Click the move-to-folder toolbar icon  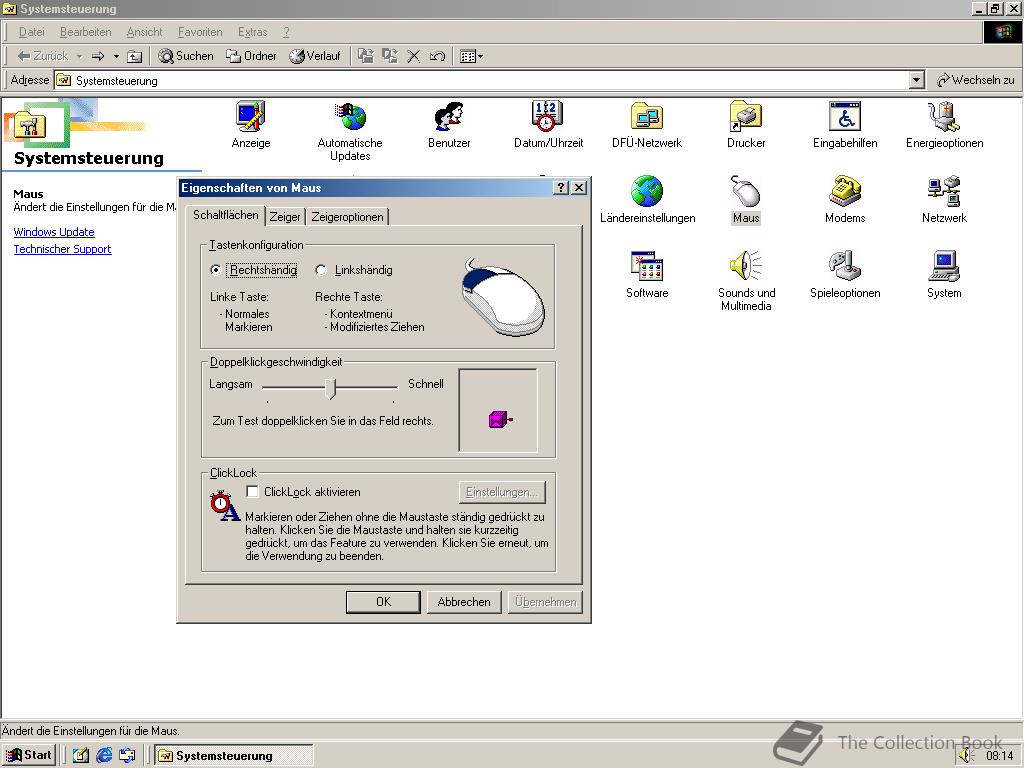click(x=366, y=56)
